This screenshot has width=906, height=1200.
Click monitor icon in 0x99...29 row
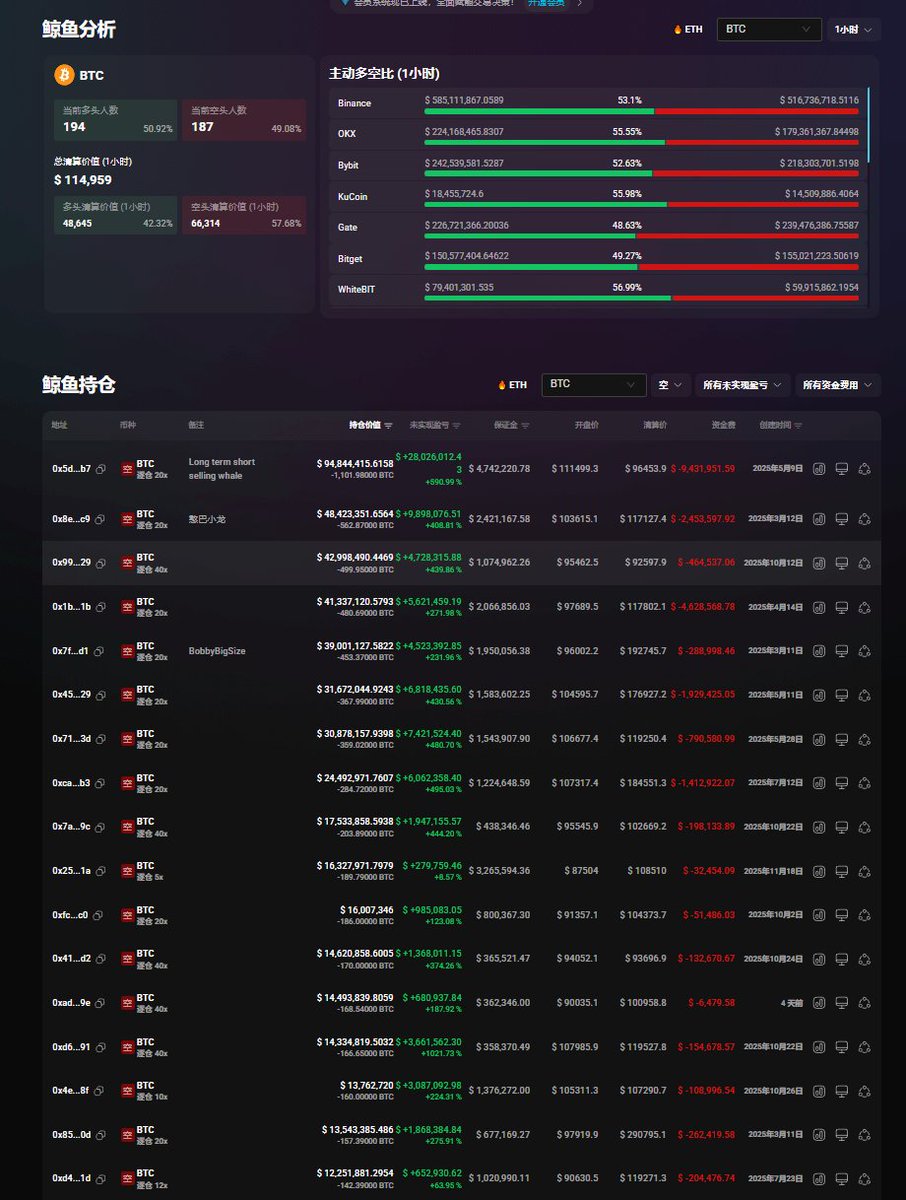[x=842, y=563]
